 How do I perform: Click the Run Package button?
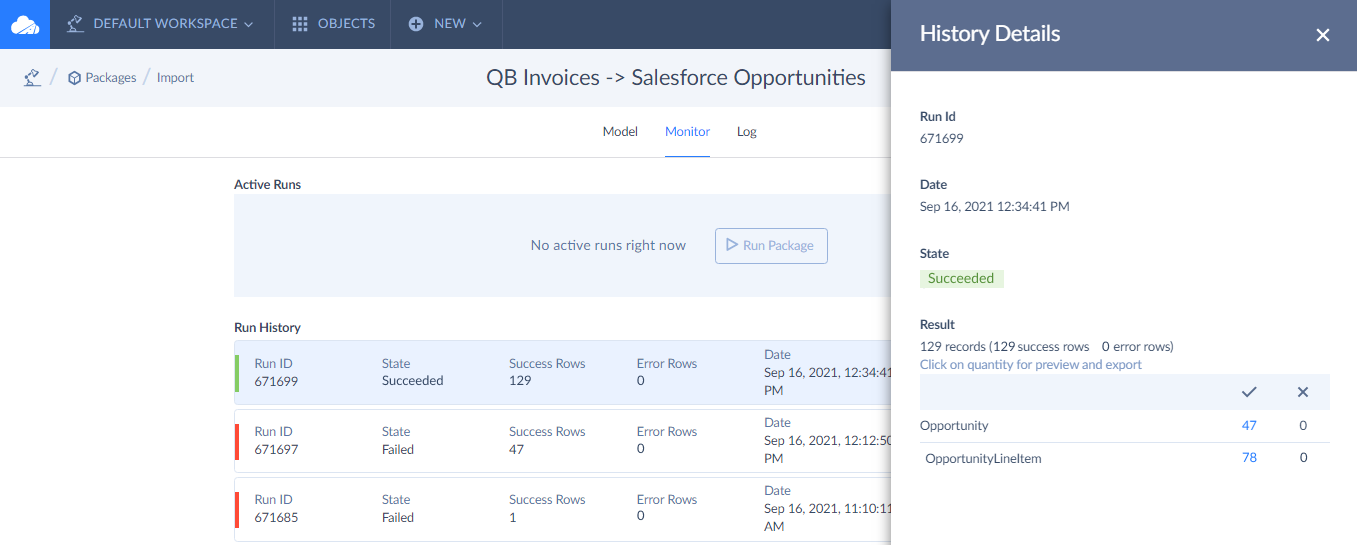pyautogui.click(x=771, y=245)
